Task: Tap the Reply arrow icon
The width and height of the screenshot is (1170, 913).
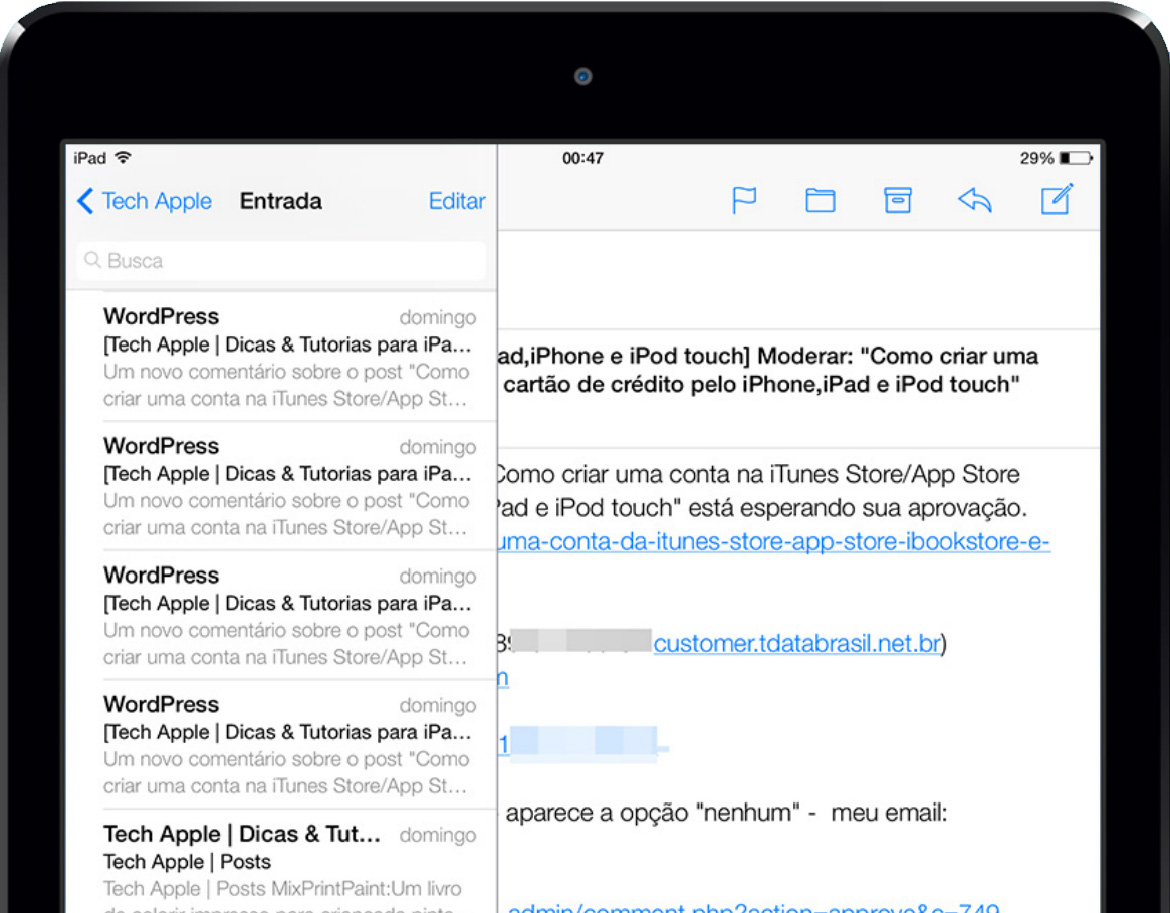Action: 975,200
